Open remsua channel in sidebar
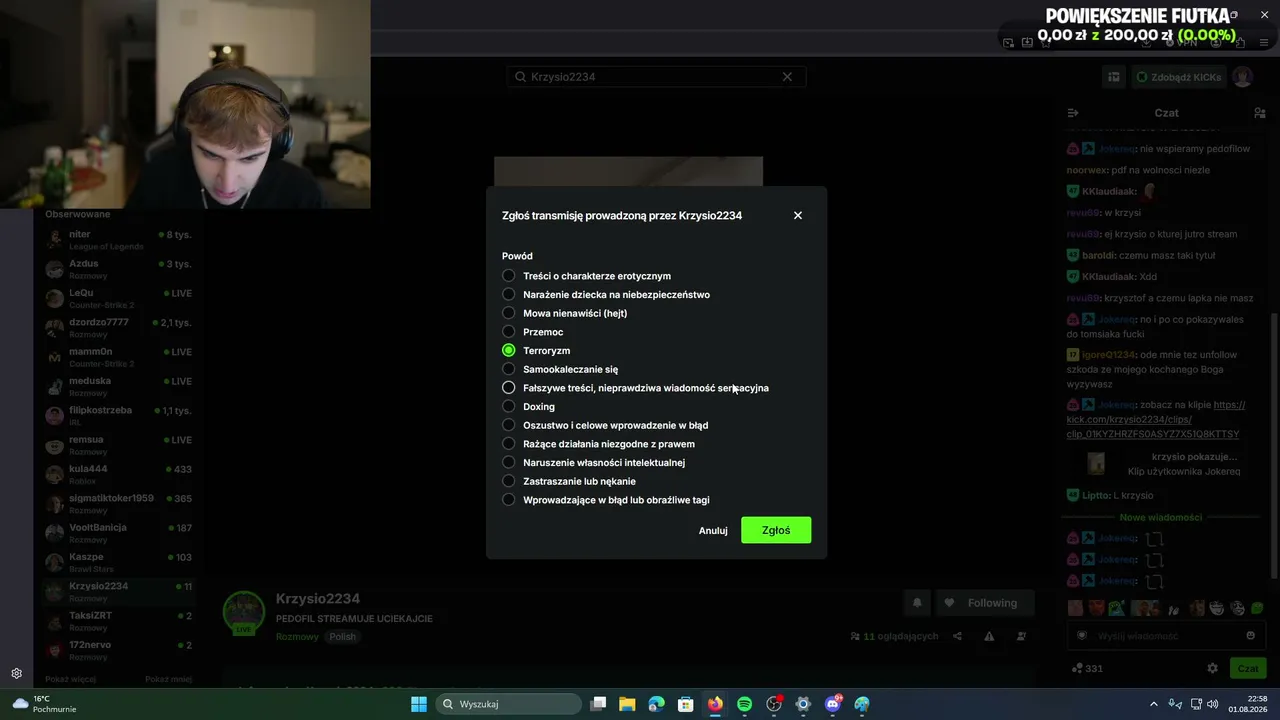Screen dimensions: 1280x720 (x=120, y=445)
